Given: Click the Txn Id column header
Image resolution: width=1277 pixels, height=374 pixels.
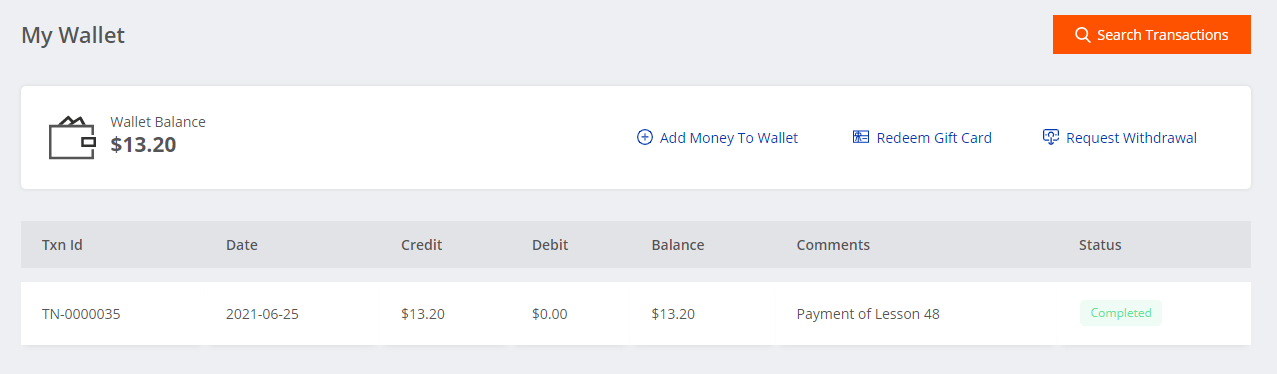Looking at the screenshot, I should [62, 245].
